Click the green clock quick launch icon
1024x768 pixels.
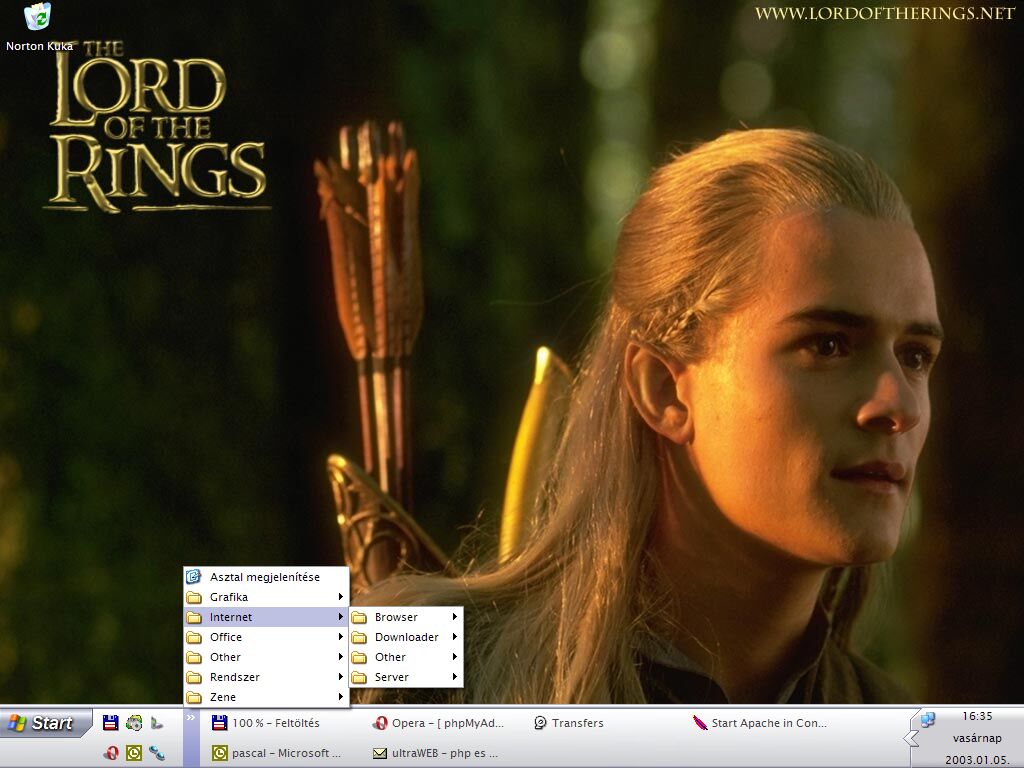click(133, 753)
